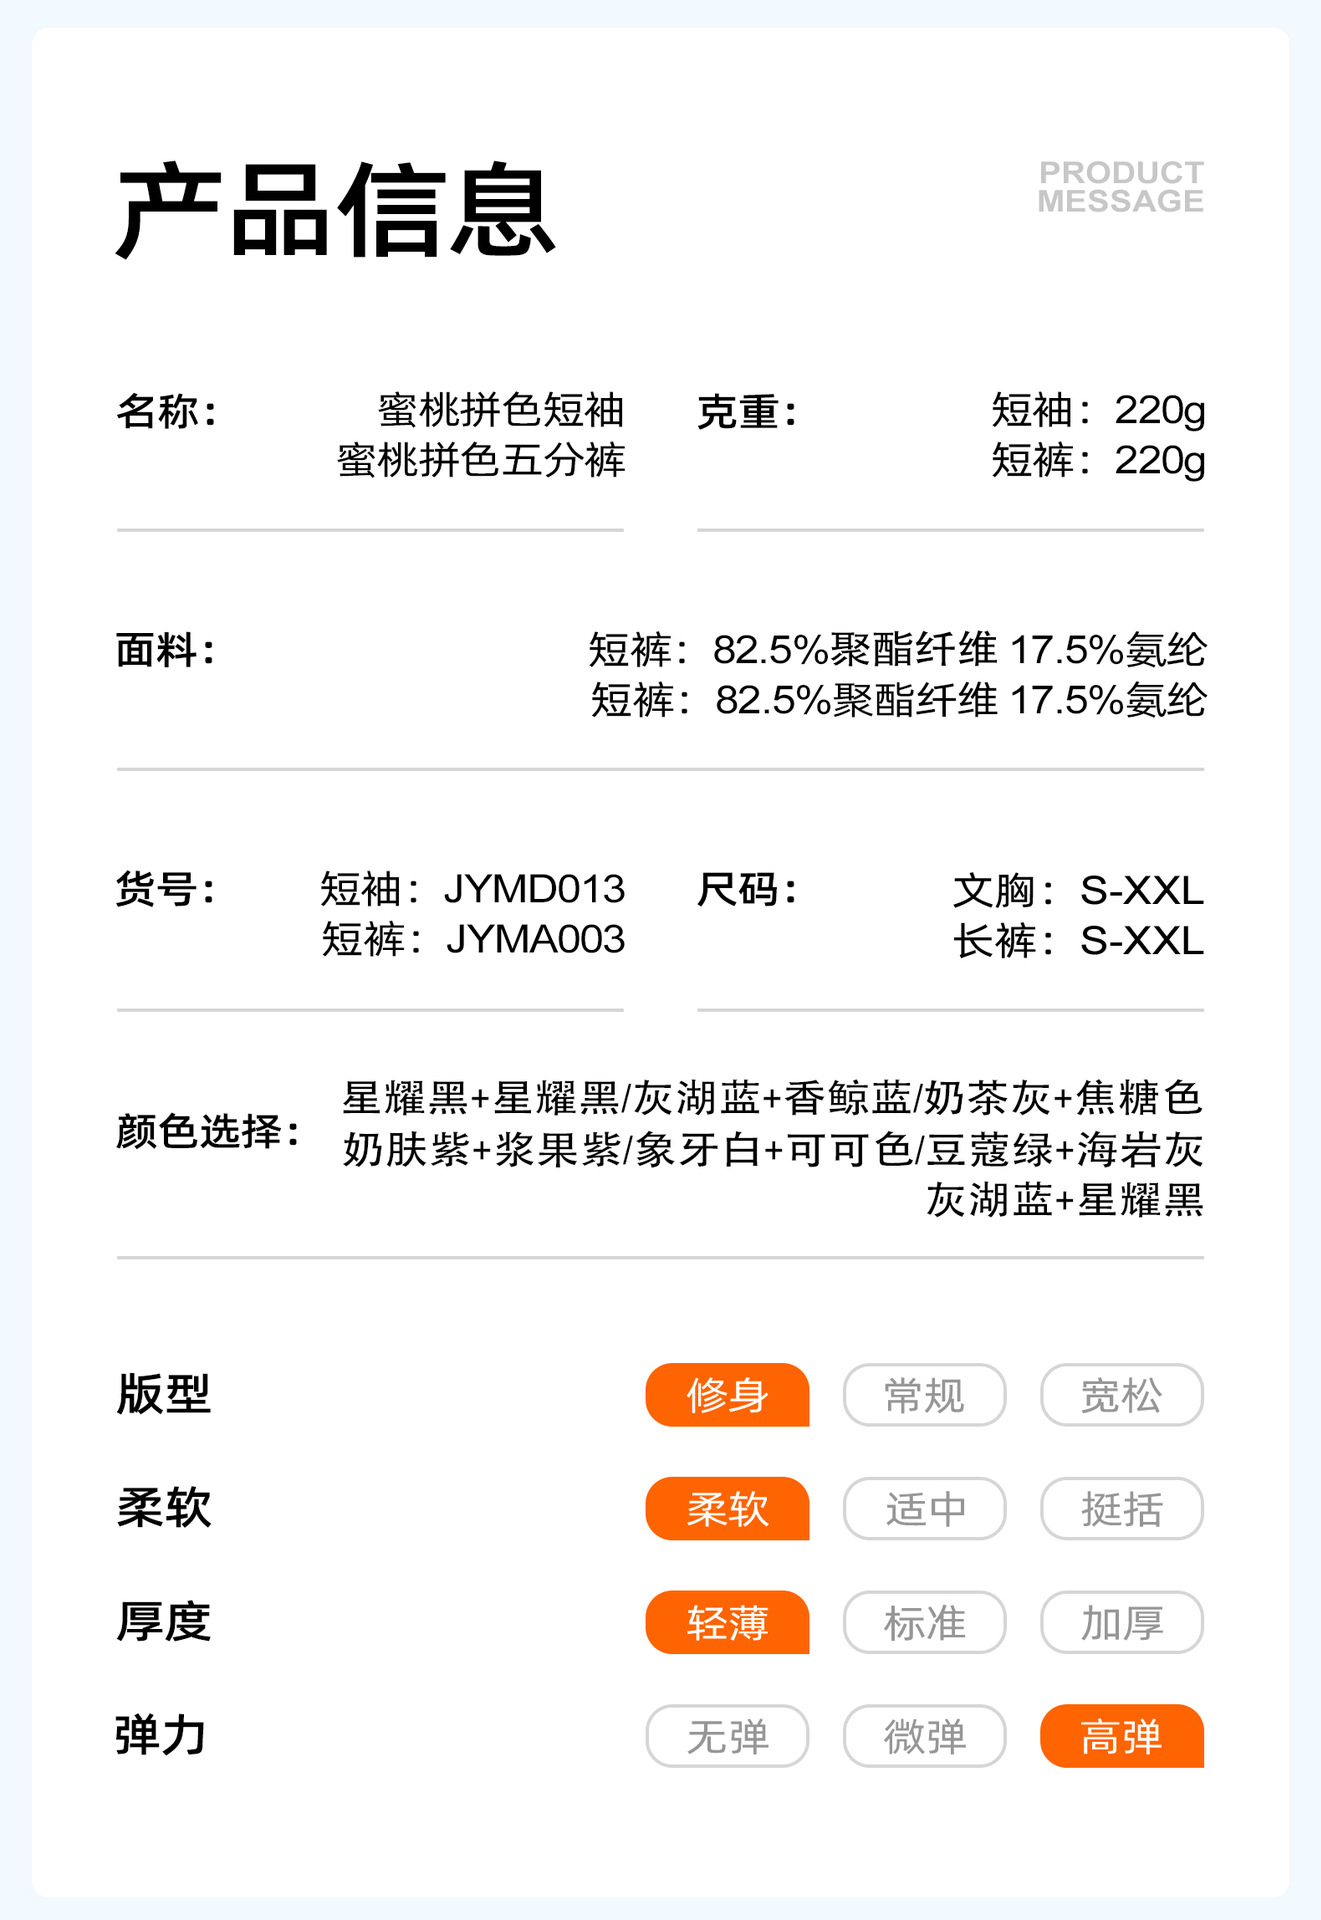Screen dimensions: 1321x1920
Task: Select the 修身 fit option
Action: click(727, 1395)
